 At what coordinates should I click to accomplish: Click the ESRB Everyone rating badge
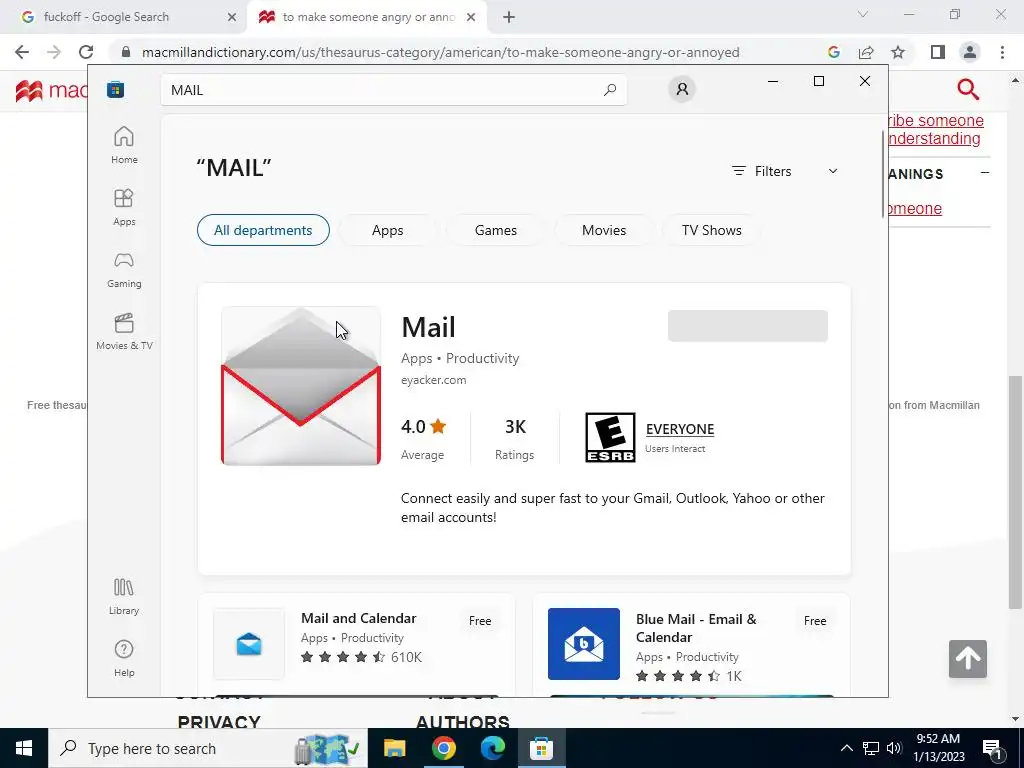coord(610,438)
